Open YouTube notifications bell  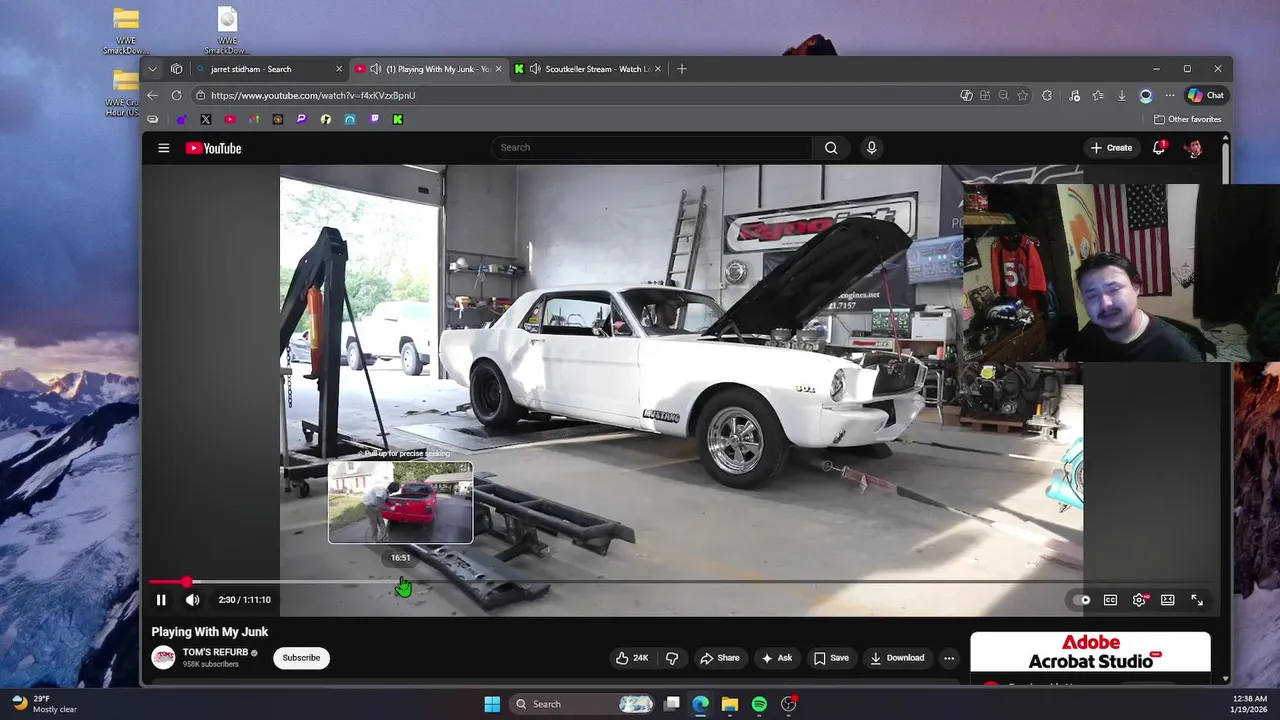pos(1159,148)
